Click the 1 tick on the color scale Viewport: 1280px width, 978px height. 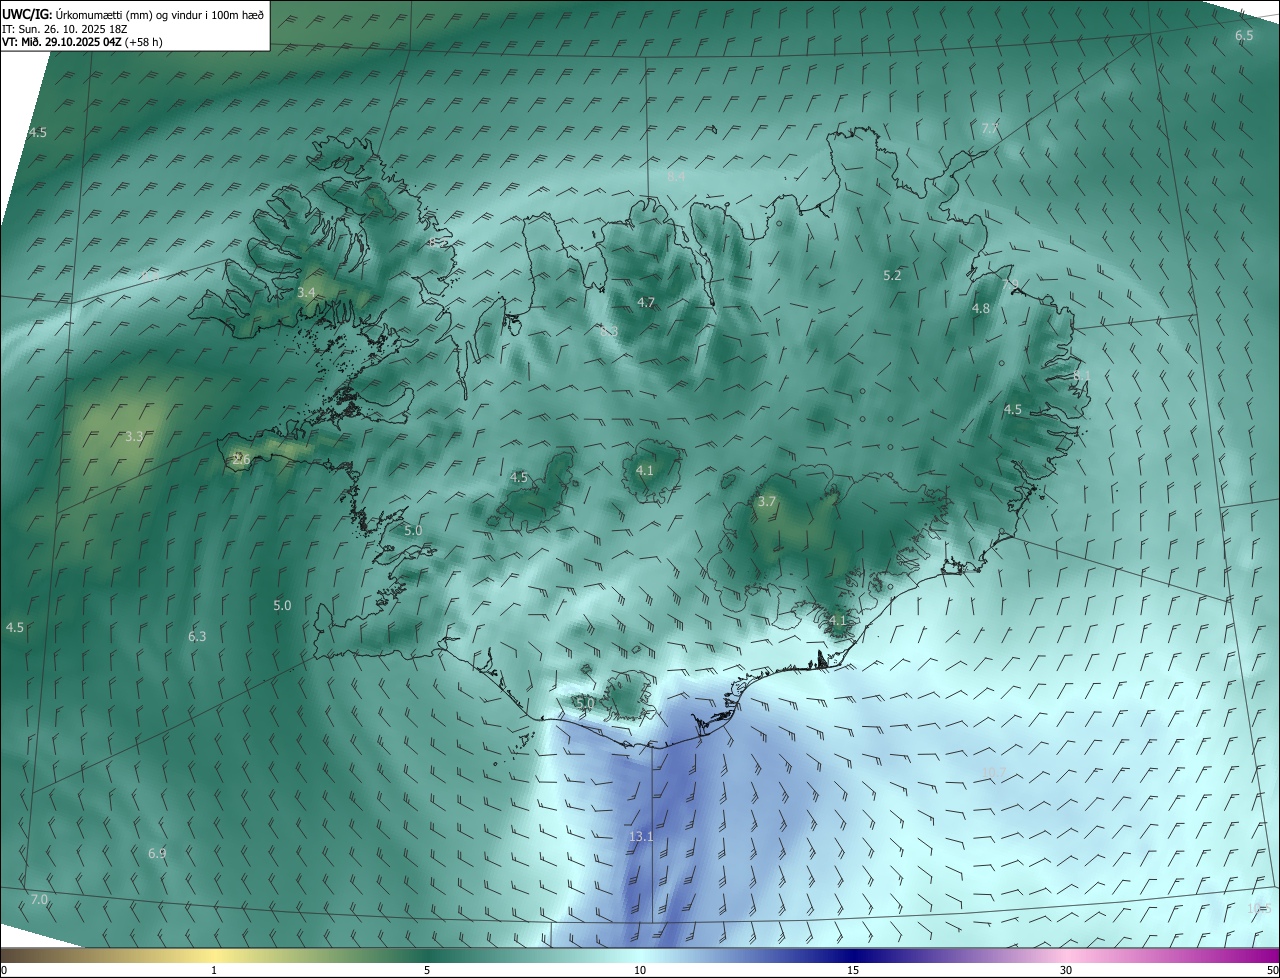click(x=214, y=970)
